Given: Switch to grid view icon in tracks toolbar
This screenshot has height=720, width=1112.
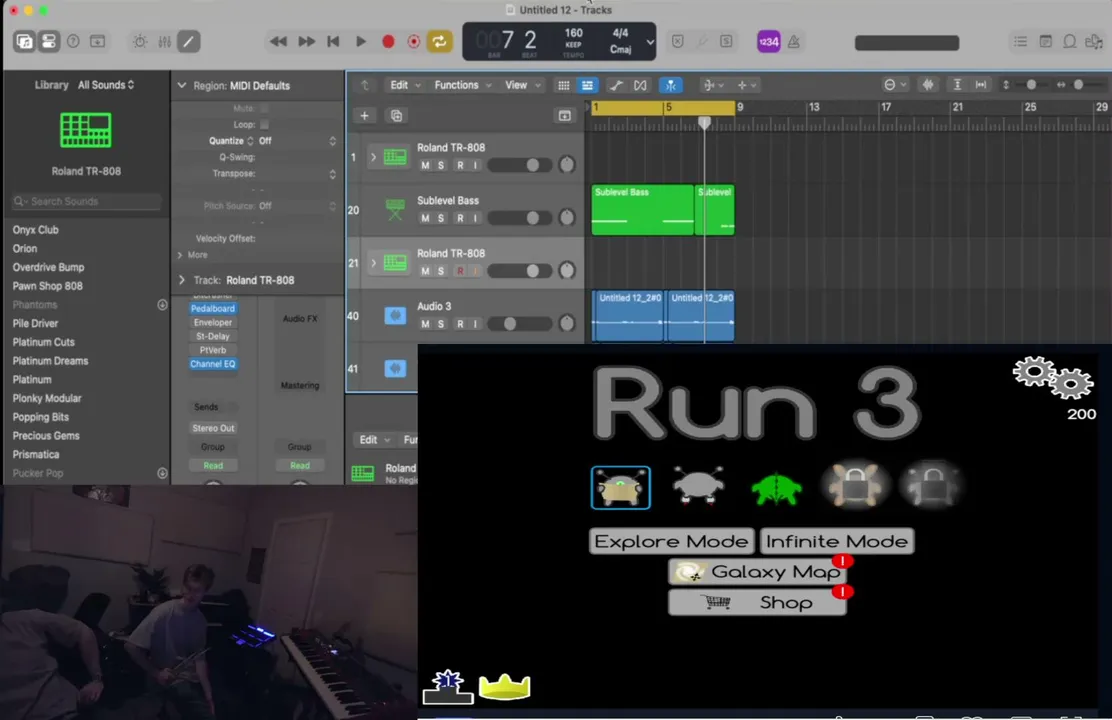Looking at the screenshot, I should [563, 85].
